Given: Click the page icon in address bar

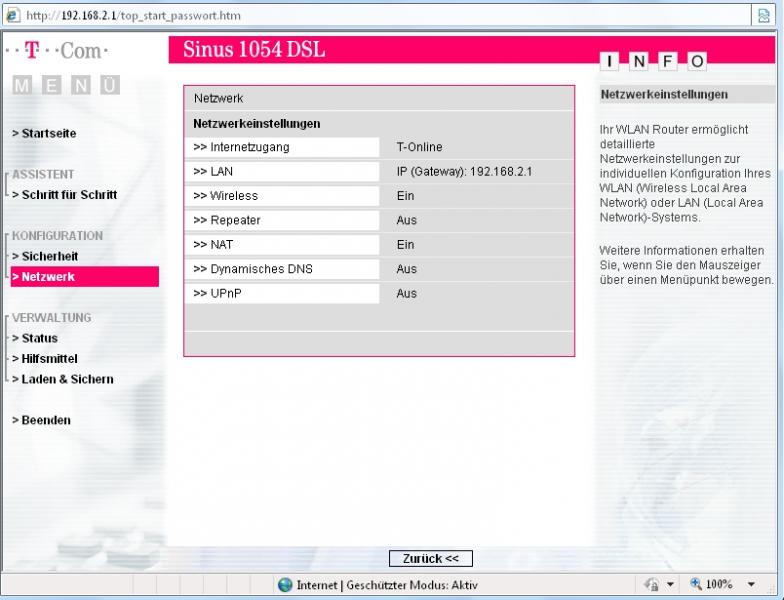Looking at the screenshot, I should (x=12, y=15).
